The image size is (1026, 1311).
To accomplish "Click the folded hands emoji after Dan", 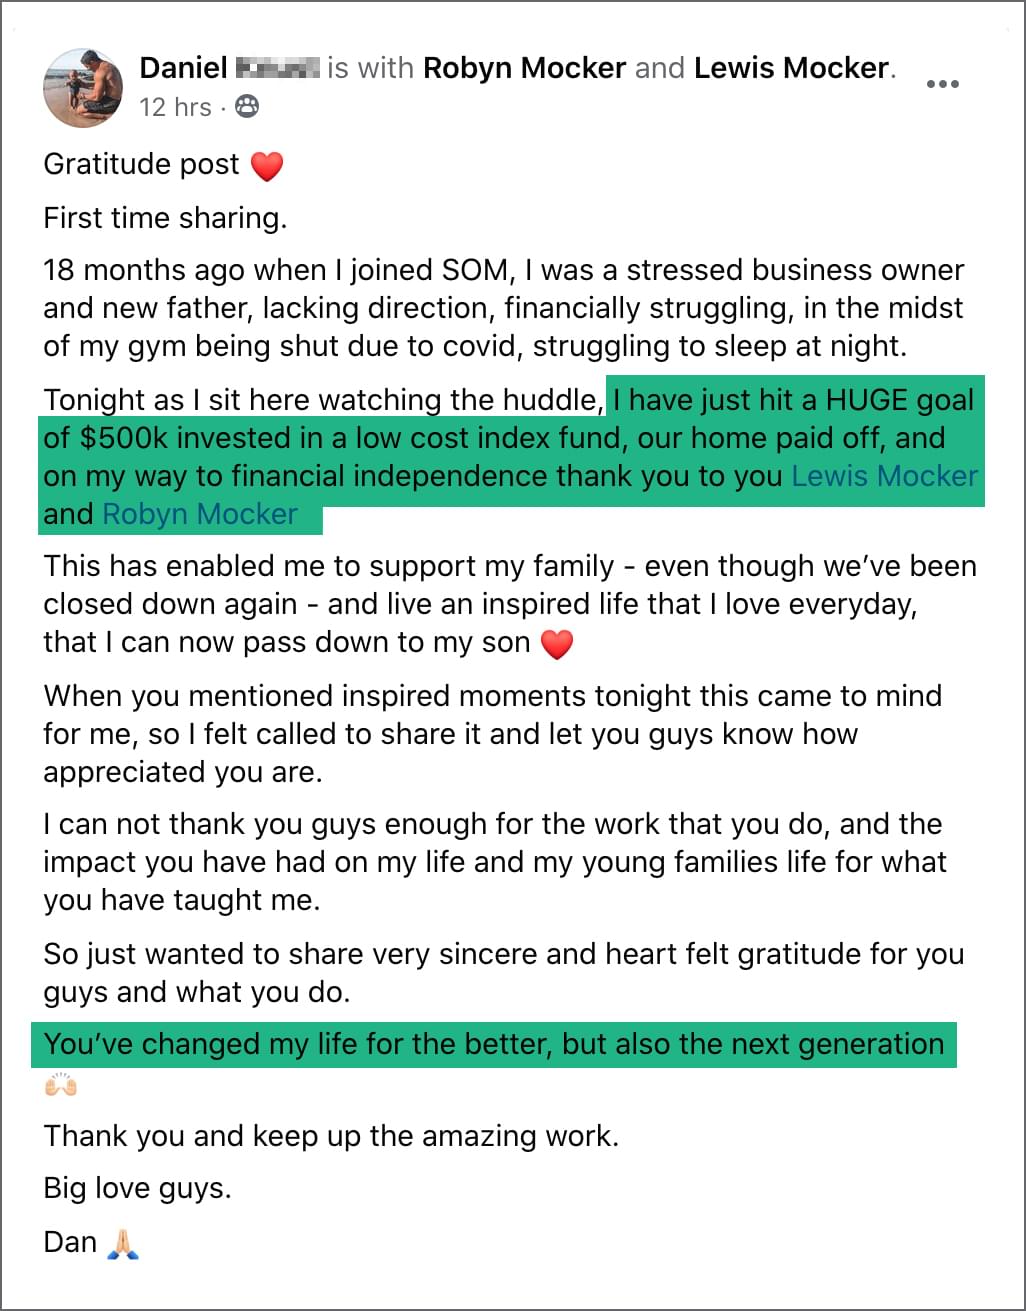I will [x=123, y=1243].
